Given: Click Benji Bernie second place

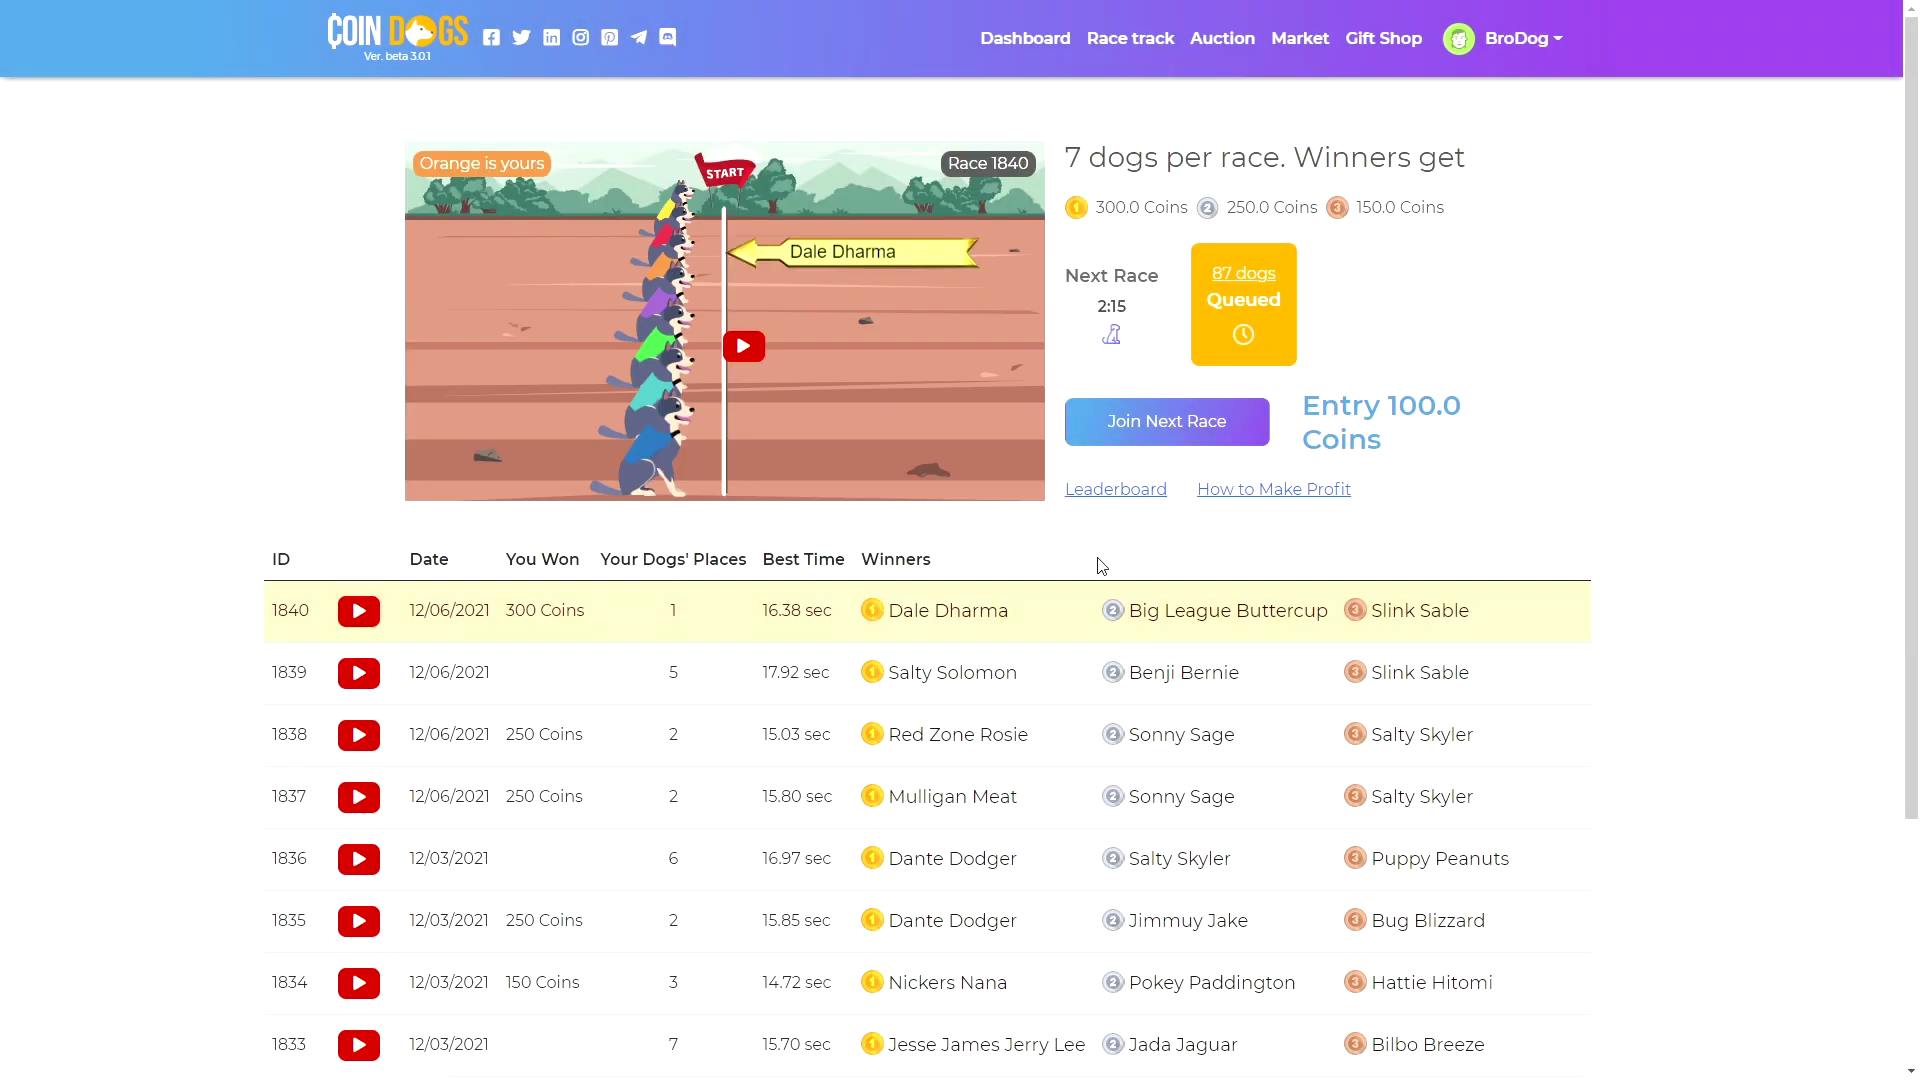Looking at the screenshot, I should pos(1183,673).
